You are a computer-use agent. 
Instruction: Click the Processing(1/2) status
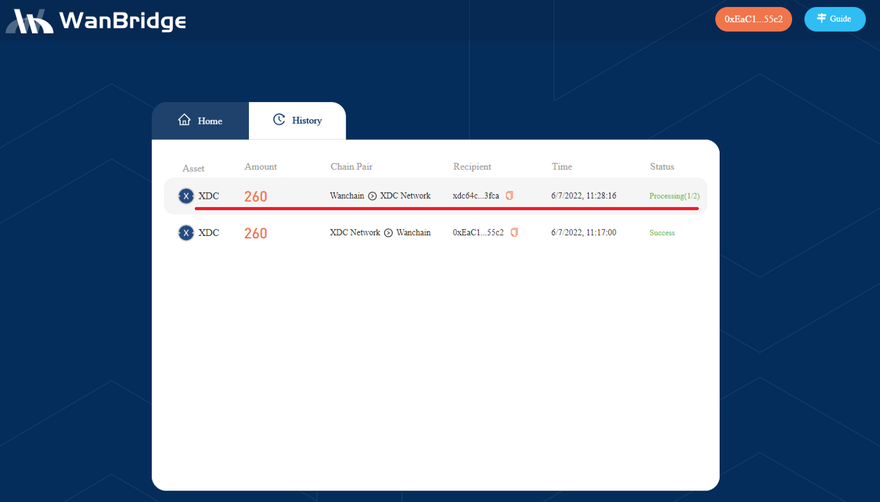tap(674, 196)
